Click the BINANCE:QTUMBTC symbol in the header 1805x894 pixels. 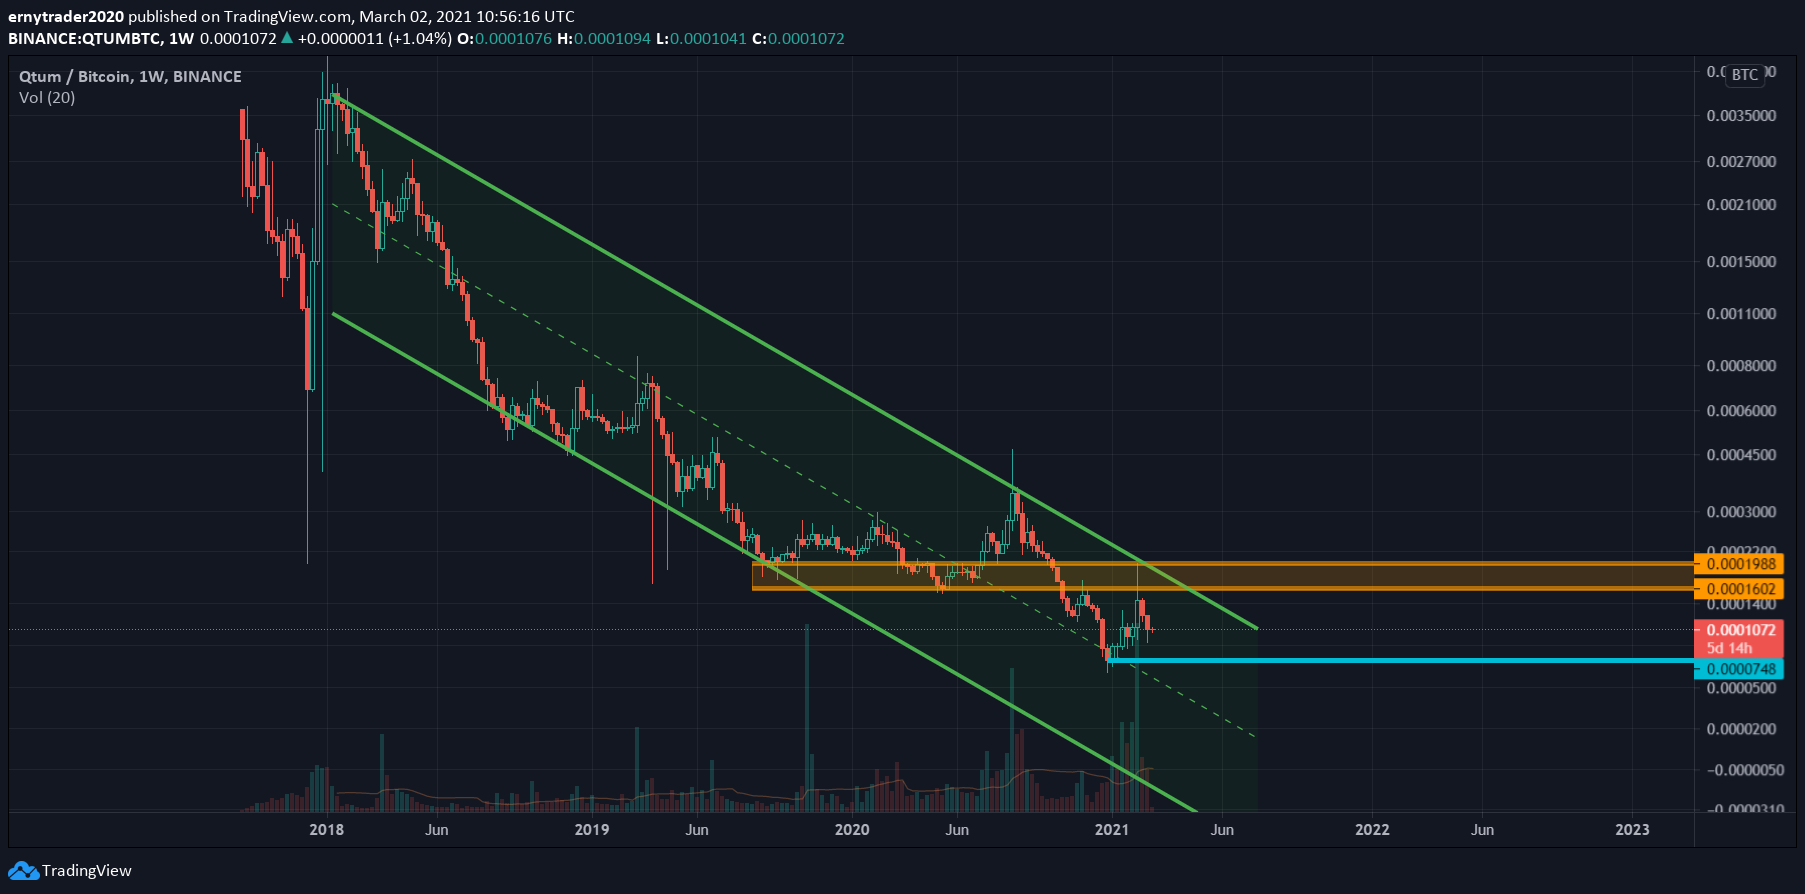84,39
